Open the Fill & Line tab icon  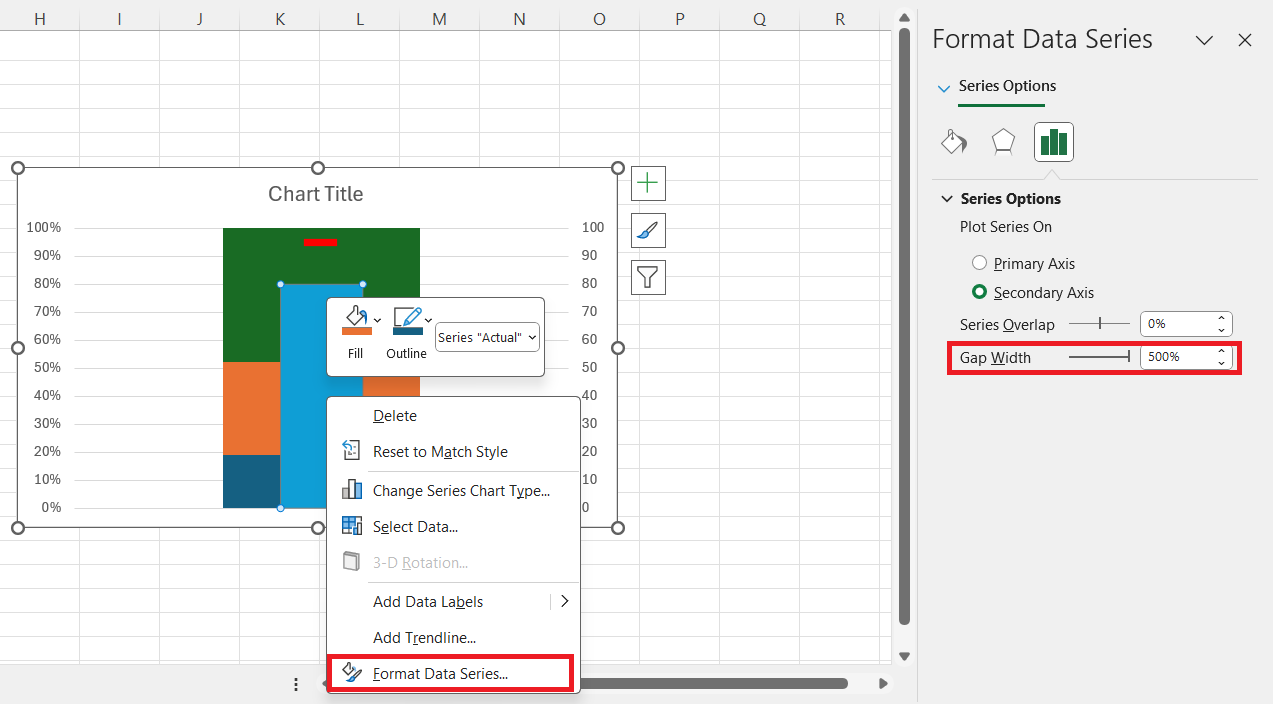point(954,142)
